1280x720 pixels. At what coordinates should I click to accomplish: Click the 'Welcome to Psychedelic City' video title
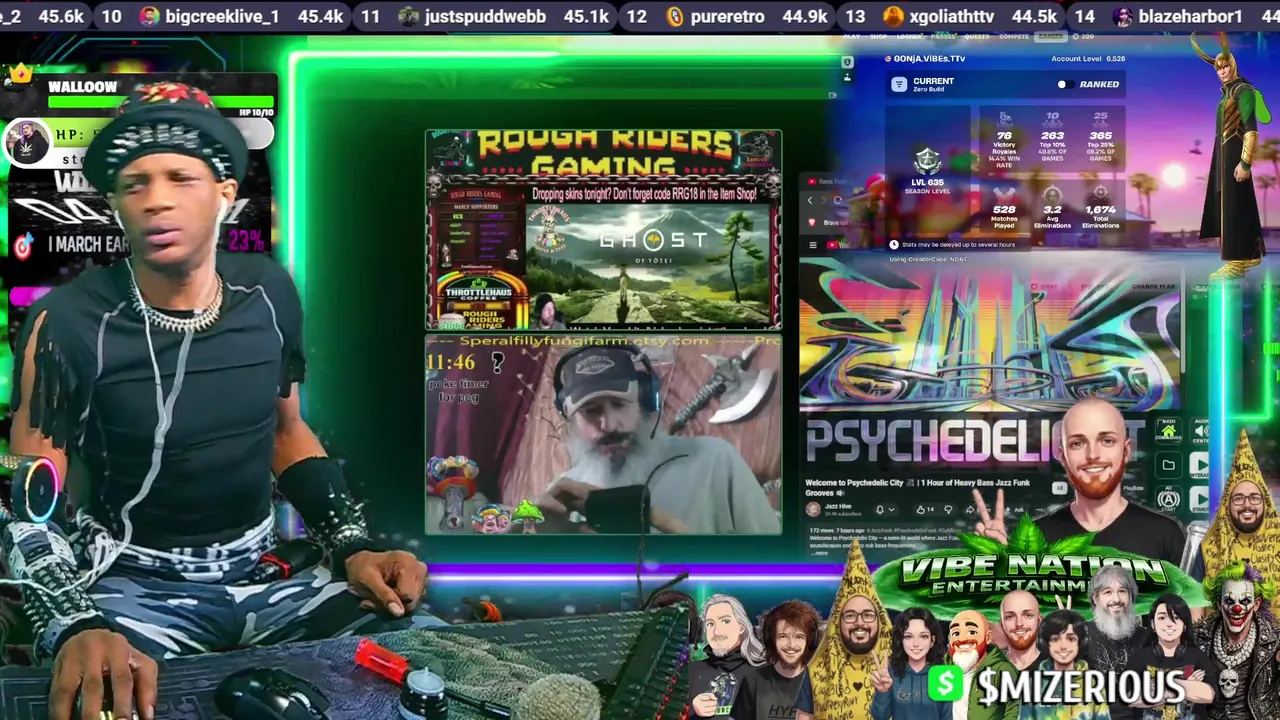918,488
